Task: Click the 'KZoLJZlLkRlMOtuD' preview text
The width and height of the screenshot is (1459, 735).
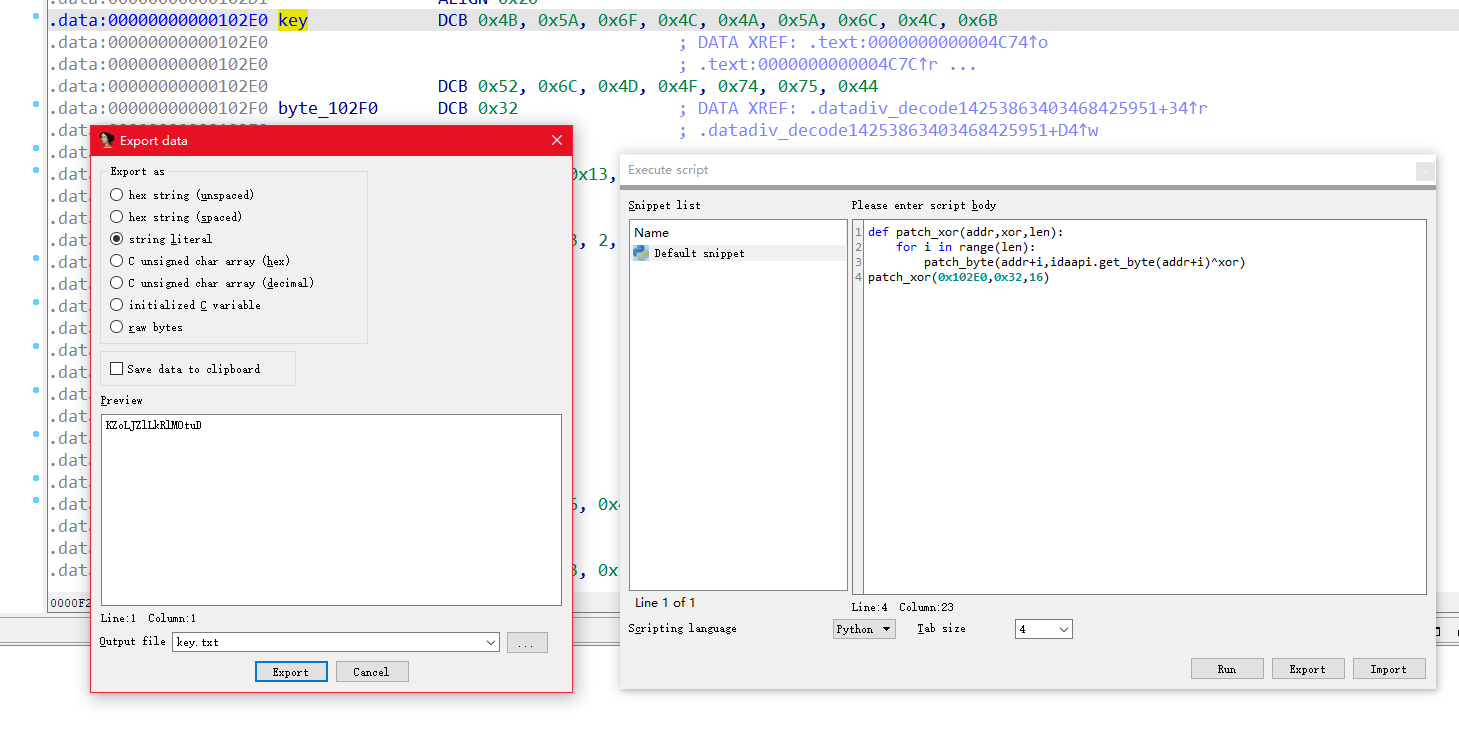Action: click(x=153, y=425)
